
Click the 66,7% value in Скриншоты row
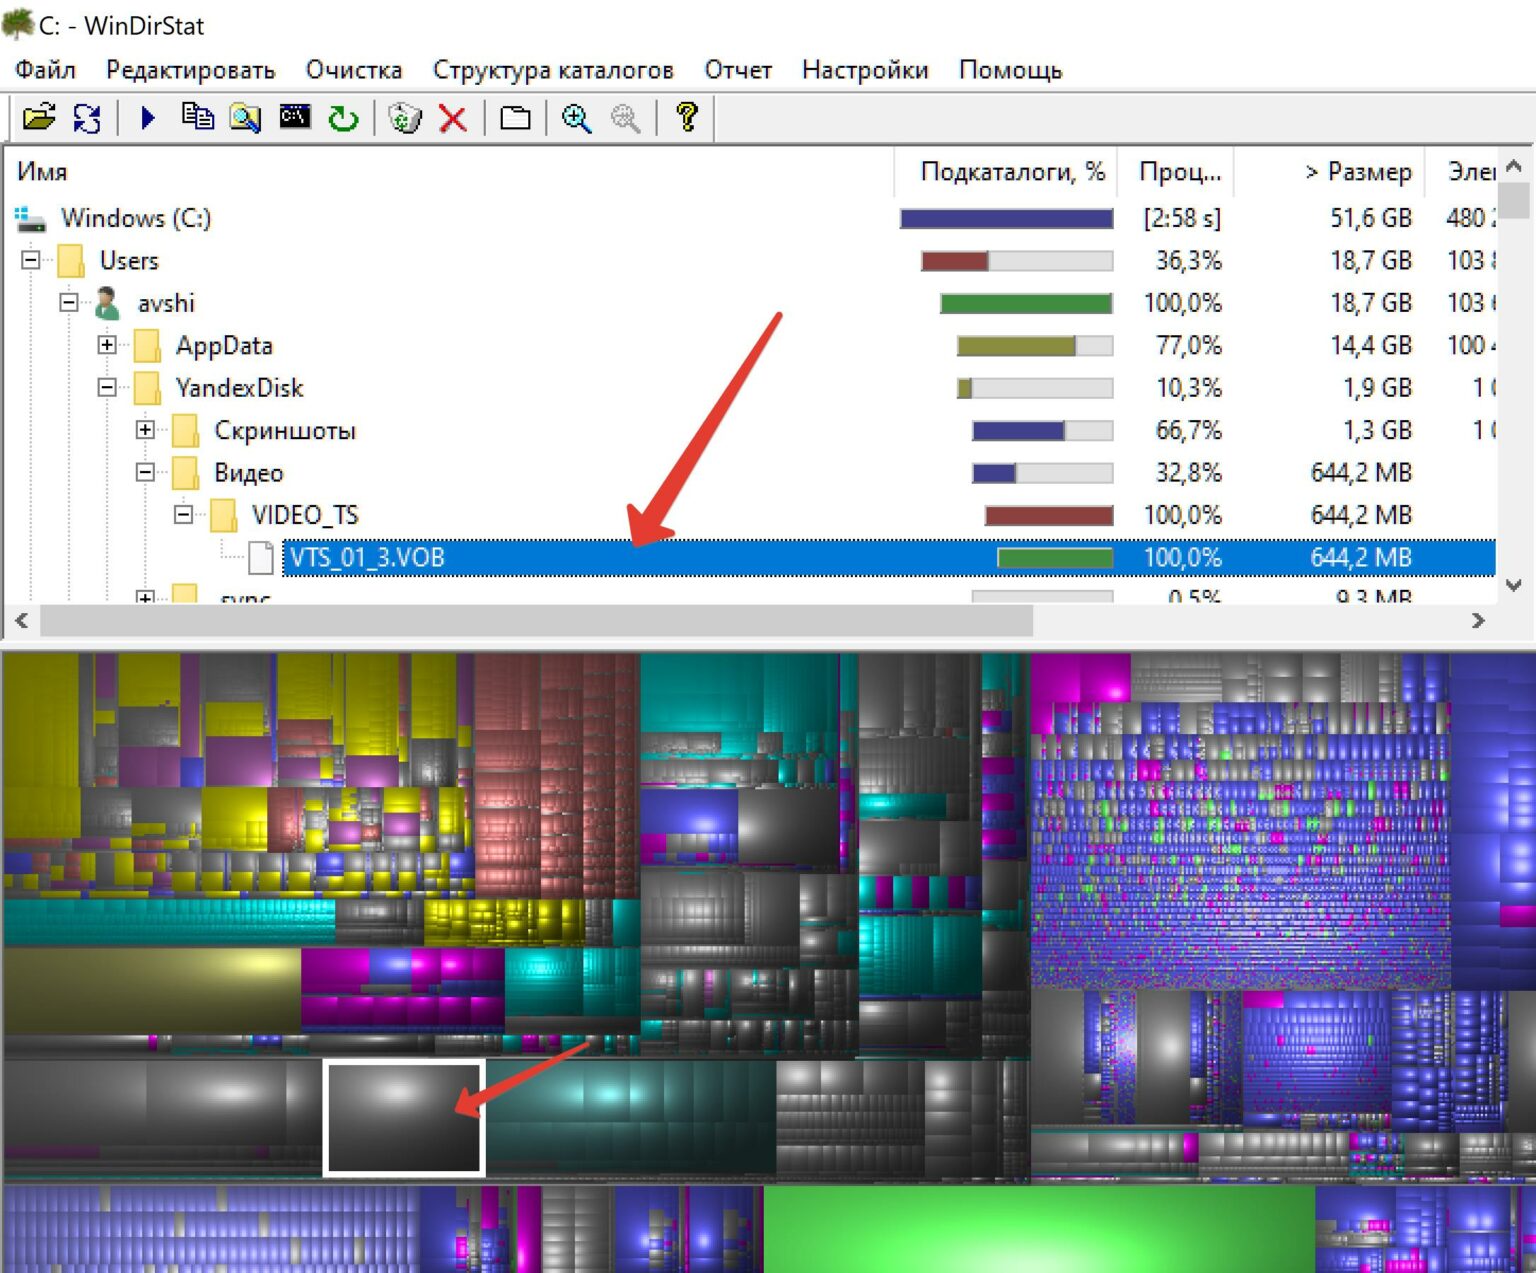[1188, 431]
